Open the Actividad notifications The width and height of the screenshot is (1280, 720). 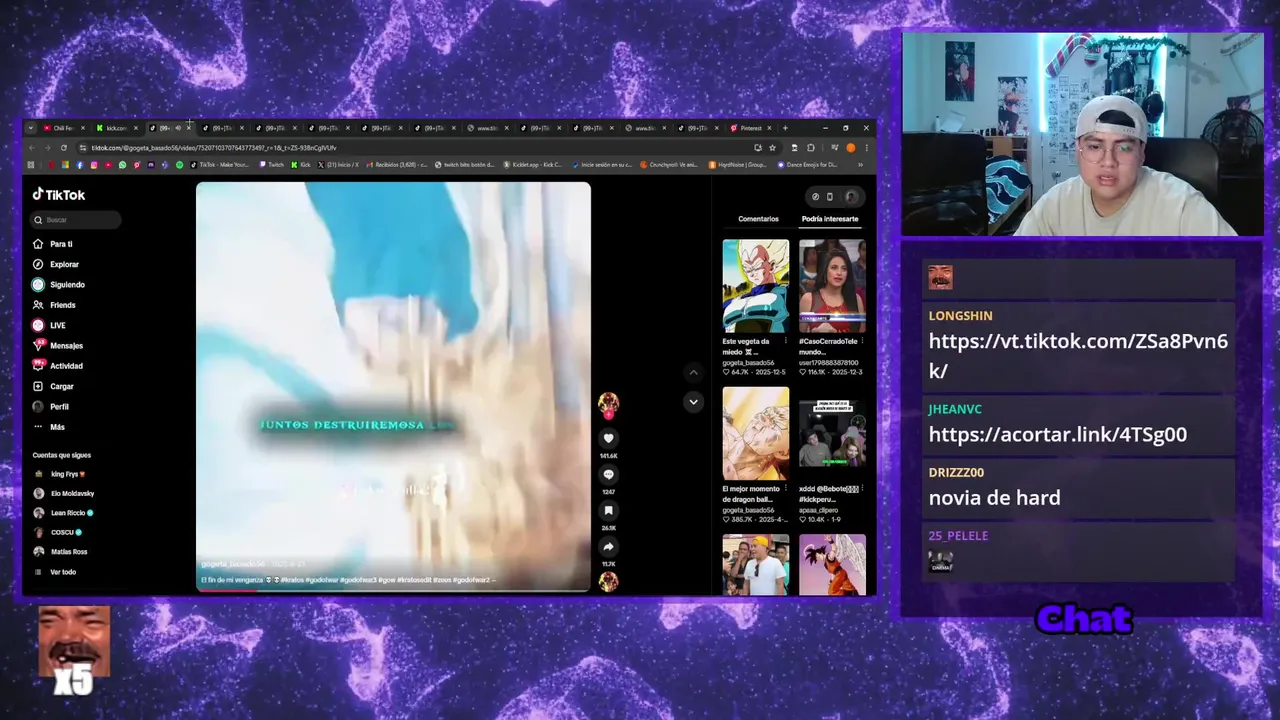click(58, 366)
